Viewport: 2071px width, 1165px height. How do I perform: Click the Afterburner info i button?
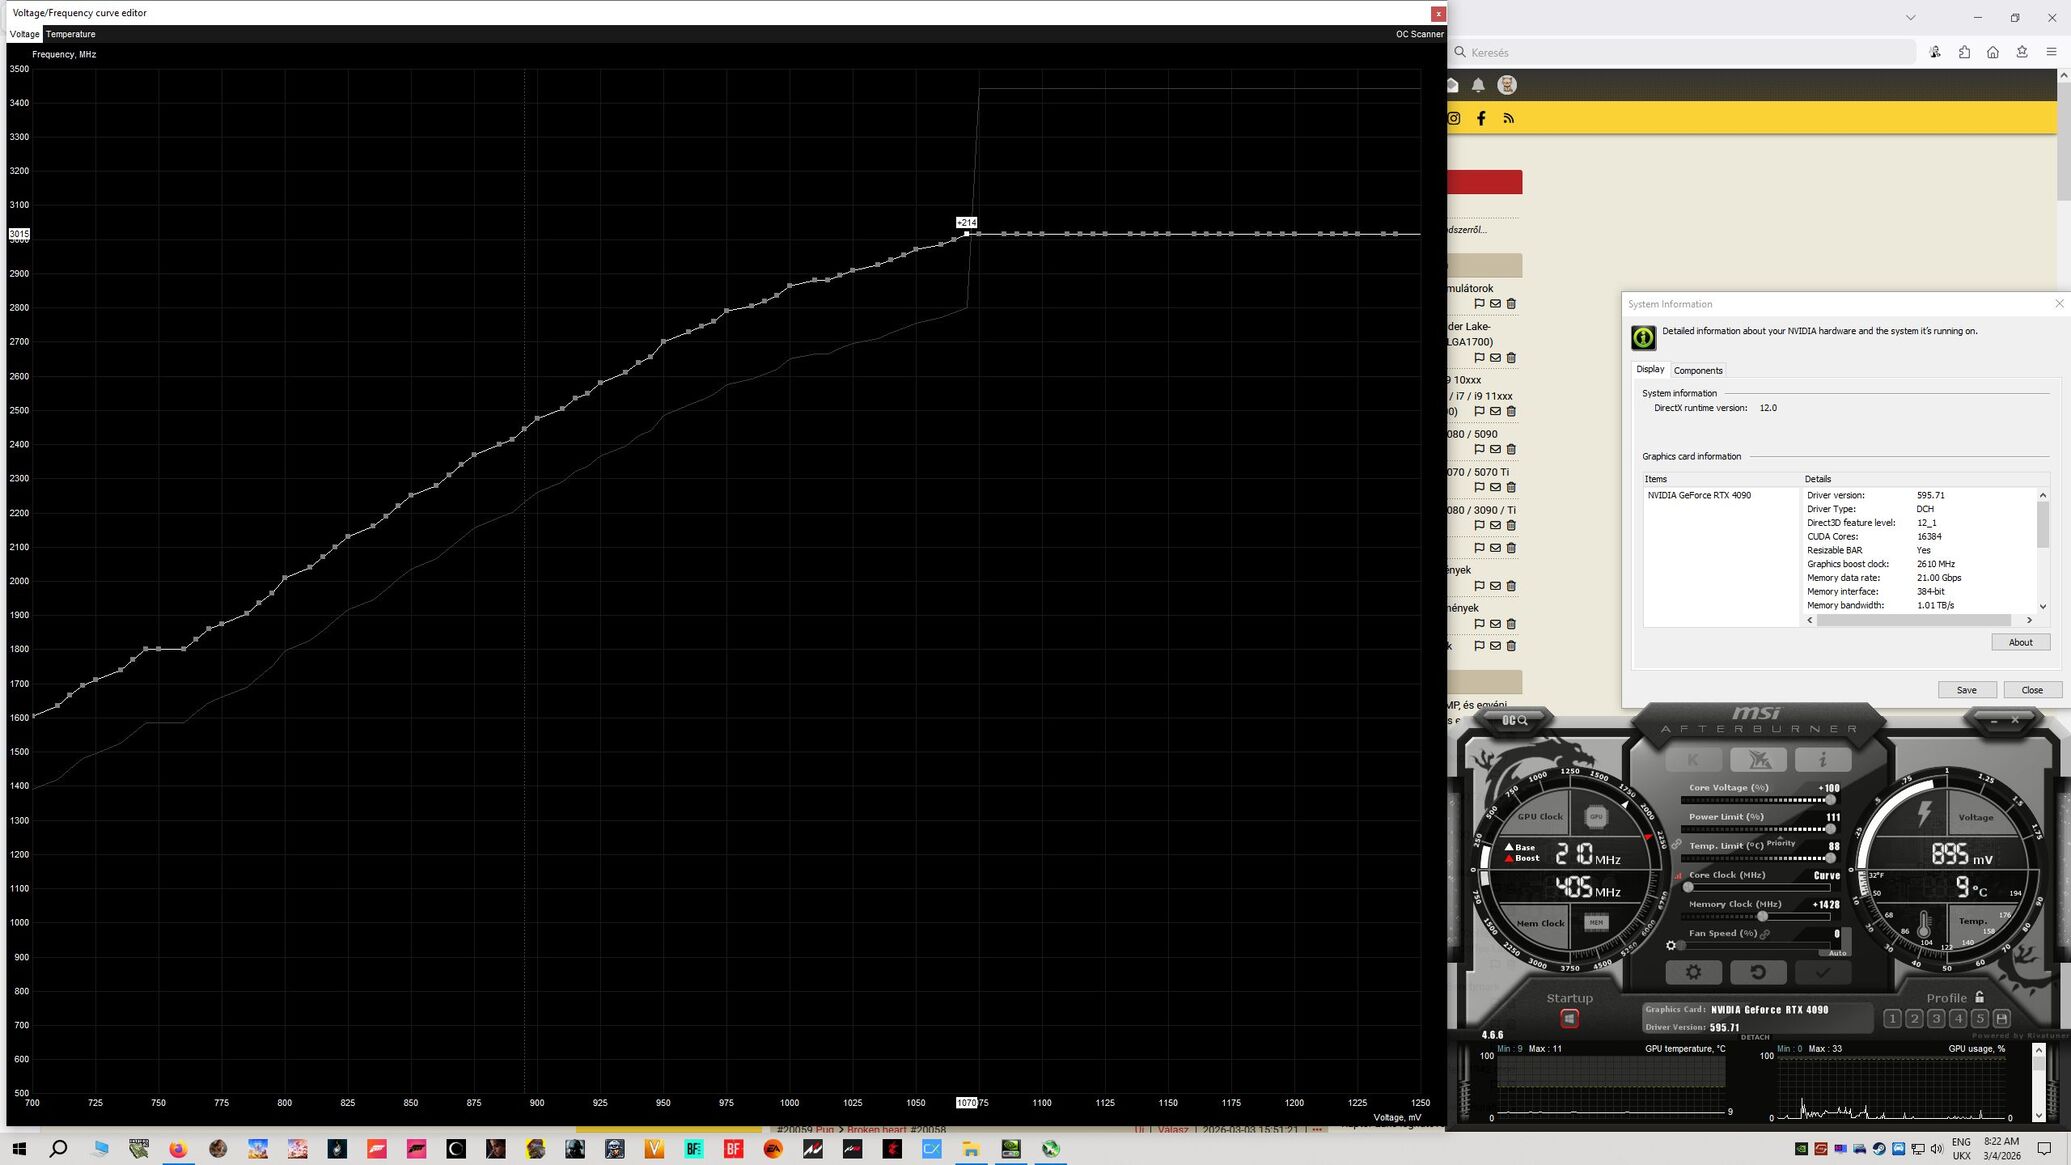click(x=1822, y=760)
